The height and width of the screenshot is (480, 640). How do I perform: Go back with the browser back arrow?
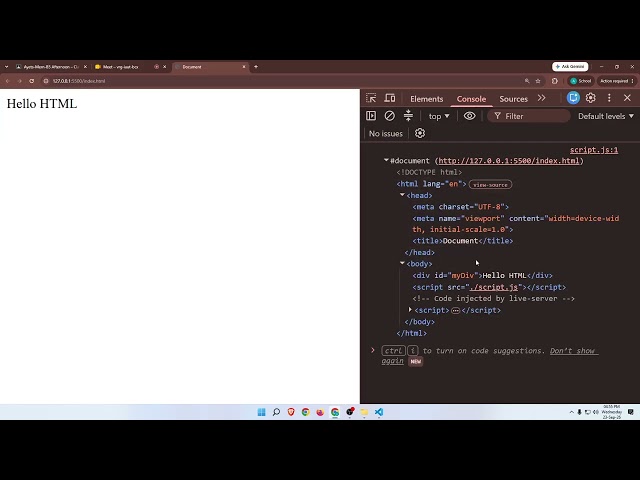(7, 81)
